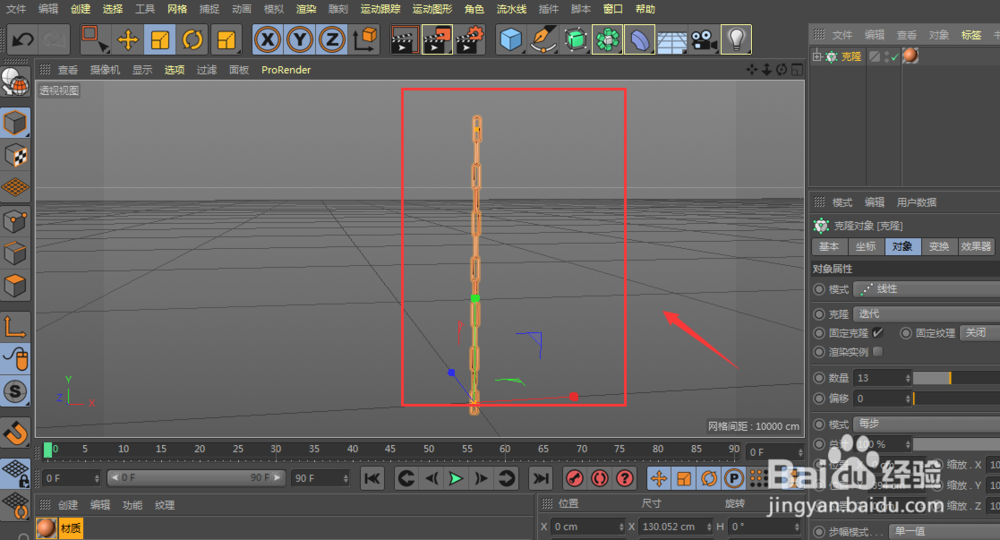The height and width of the screenshot is (540, 1000).
Task: Select the 材质 material thumbnail
Action: click(46, 529)
